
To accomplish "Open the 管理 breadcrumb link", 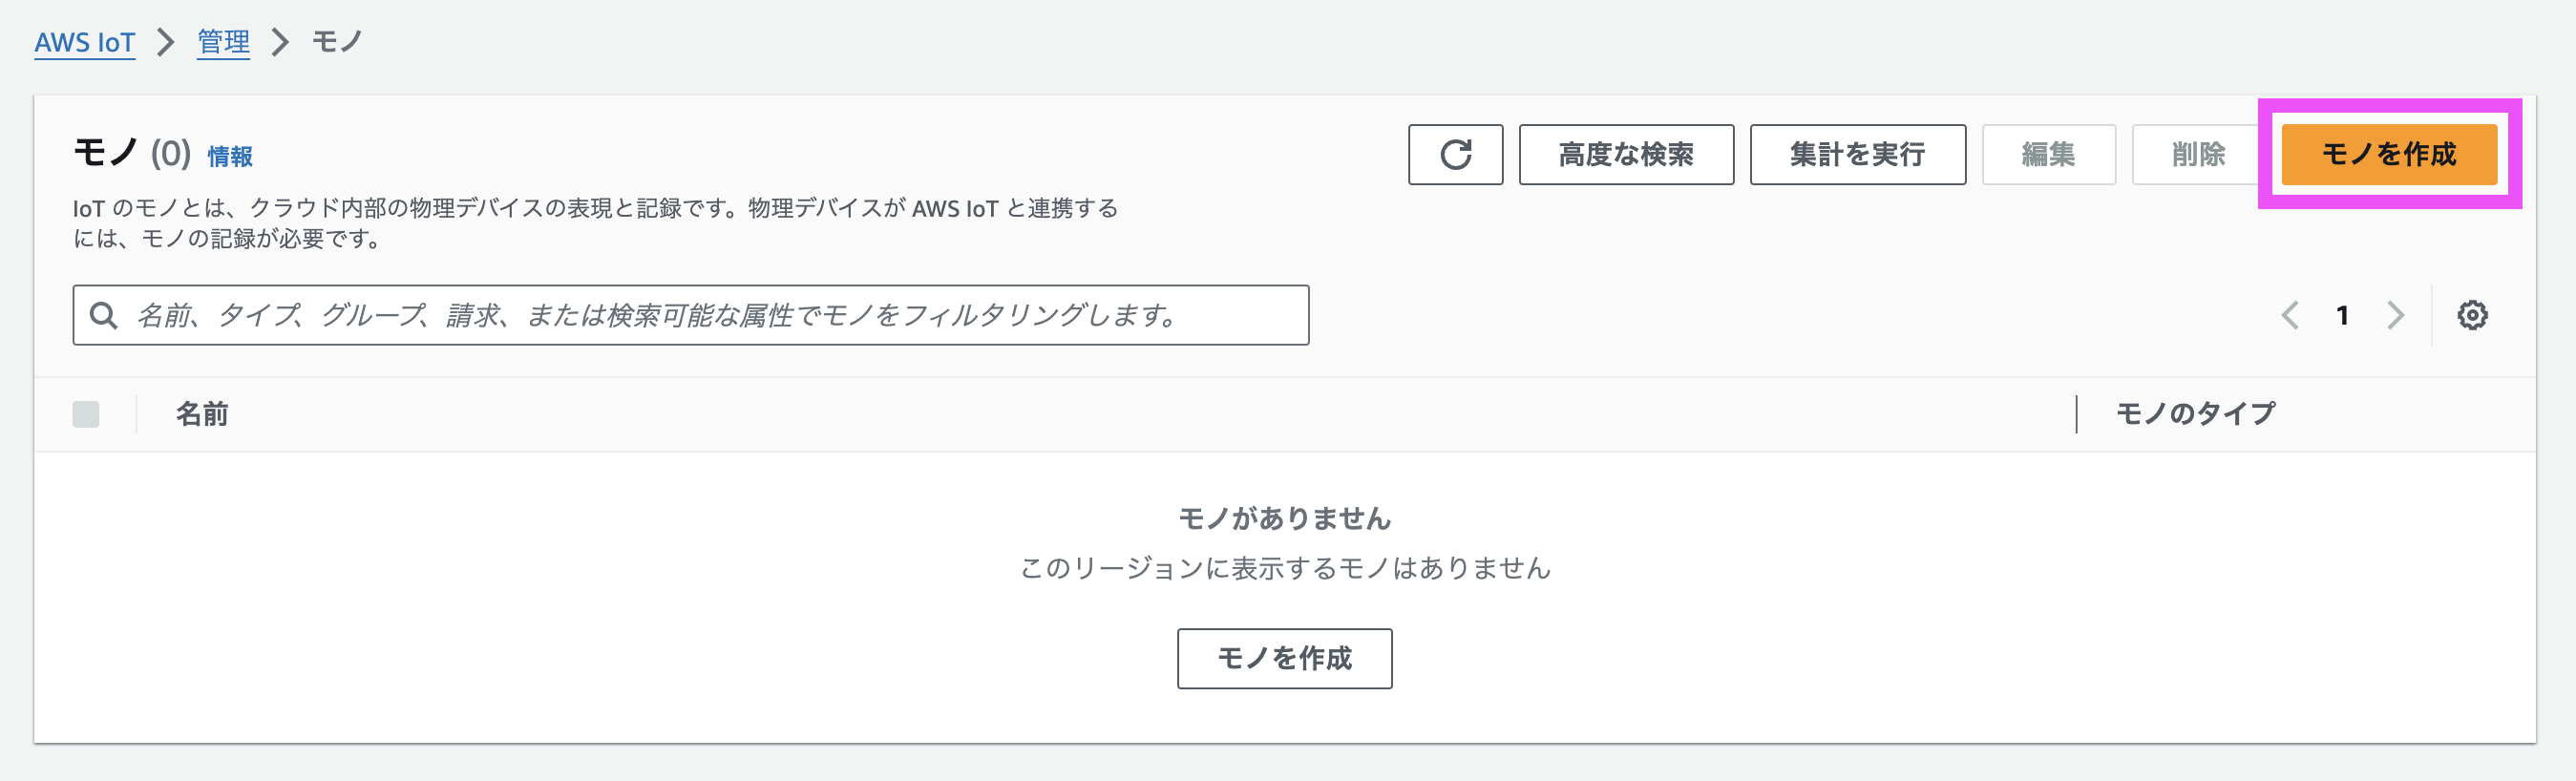I will tap(223, 42).
